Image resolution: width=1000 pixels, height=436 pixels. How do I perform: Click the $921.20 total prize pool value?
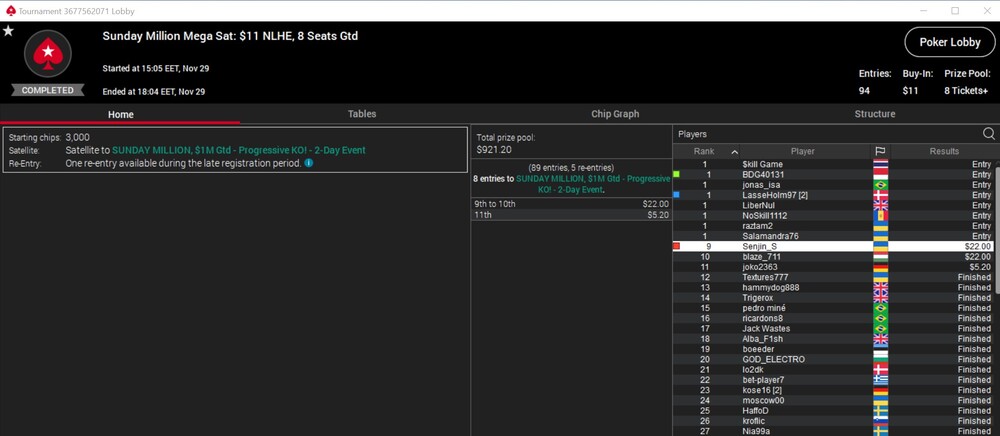[494, 150]
